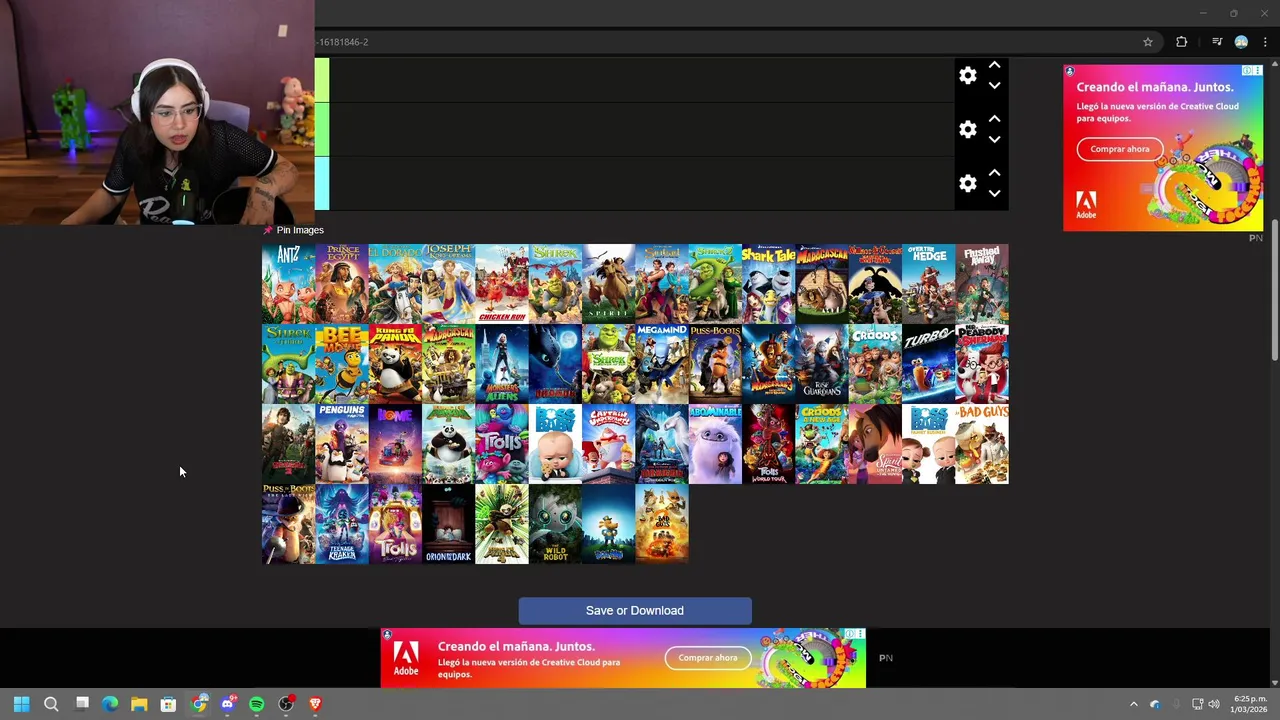Image resolution: width=1280 pixels, height=720 pixels.
Task: Open the clock and date flyout
Action: pyautogui.click(x=1250, y=704)
